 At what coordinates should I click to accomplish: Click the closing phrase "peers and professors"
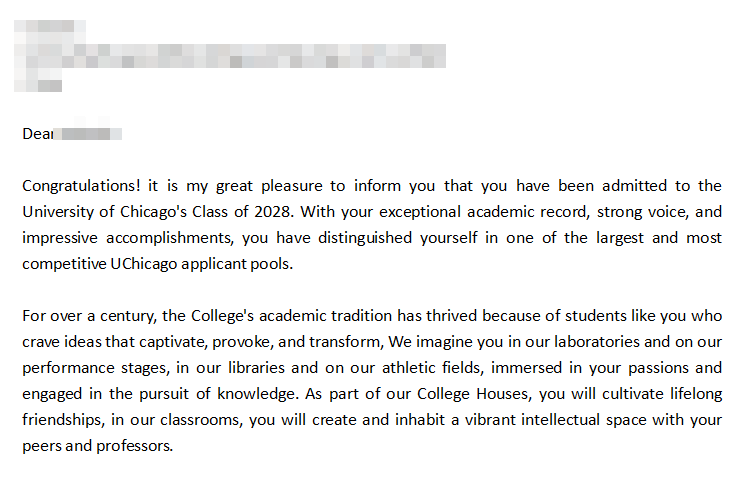point(98,446)
